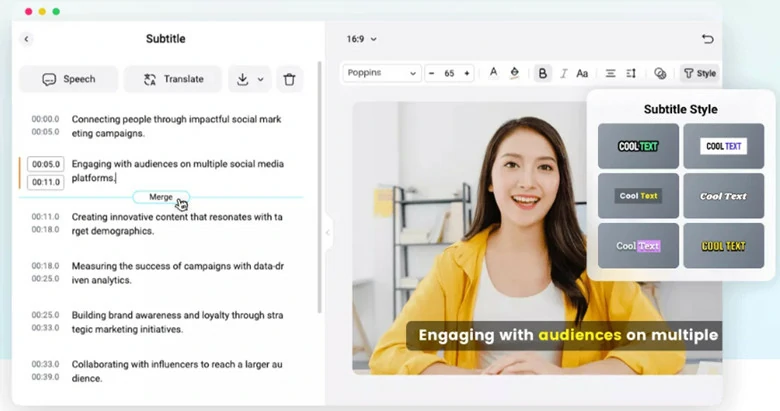This screenshot has height=411, width=780.
Task: Edit the font size value 65
Action: coord(449,73)
